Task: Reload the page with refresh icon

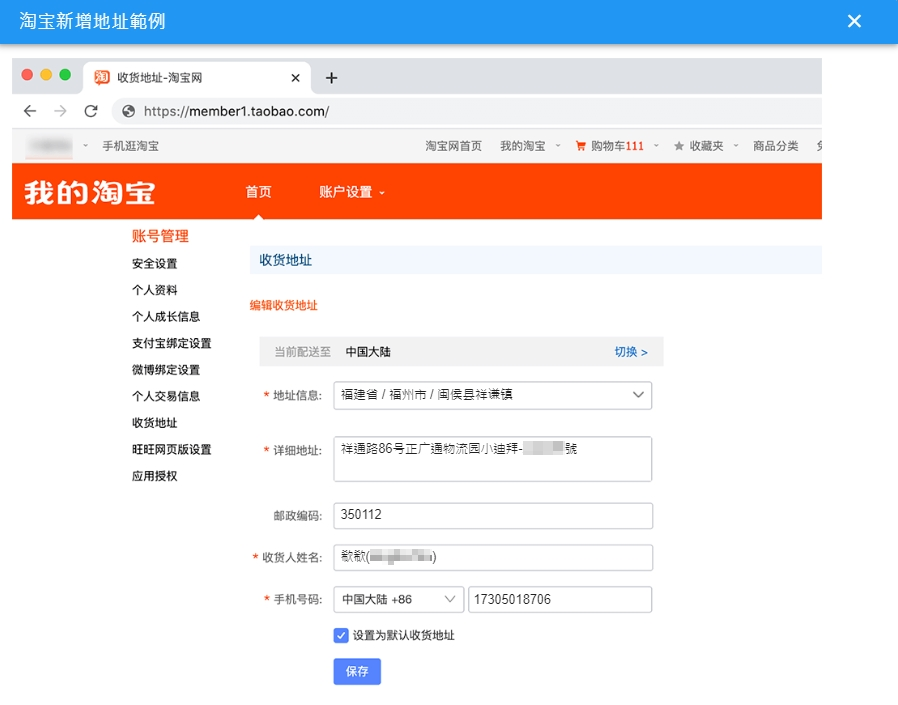Action: click(91, 111)
